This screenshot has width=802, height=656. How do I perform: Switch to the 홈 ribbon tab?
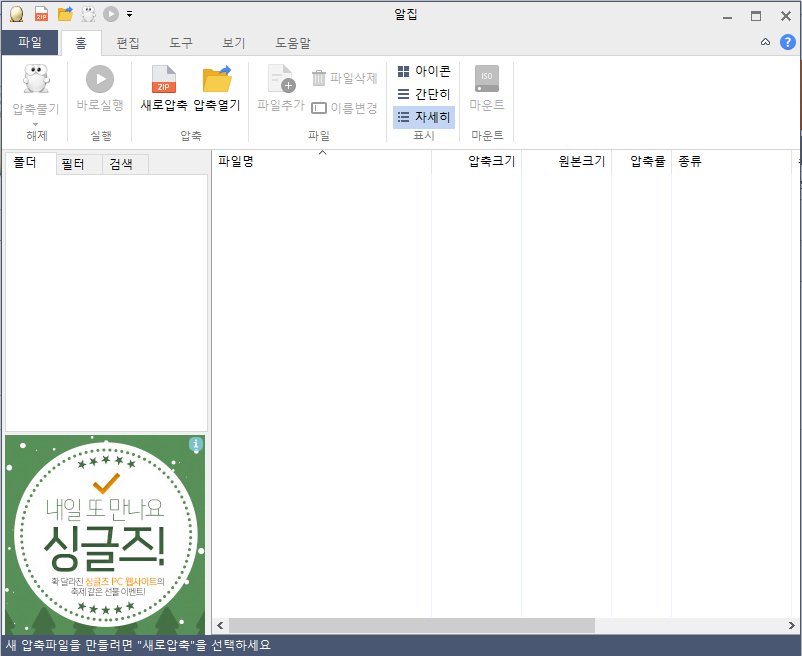pyautogui.click(x=81, y=43)
